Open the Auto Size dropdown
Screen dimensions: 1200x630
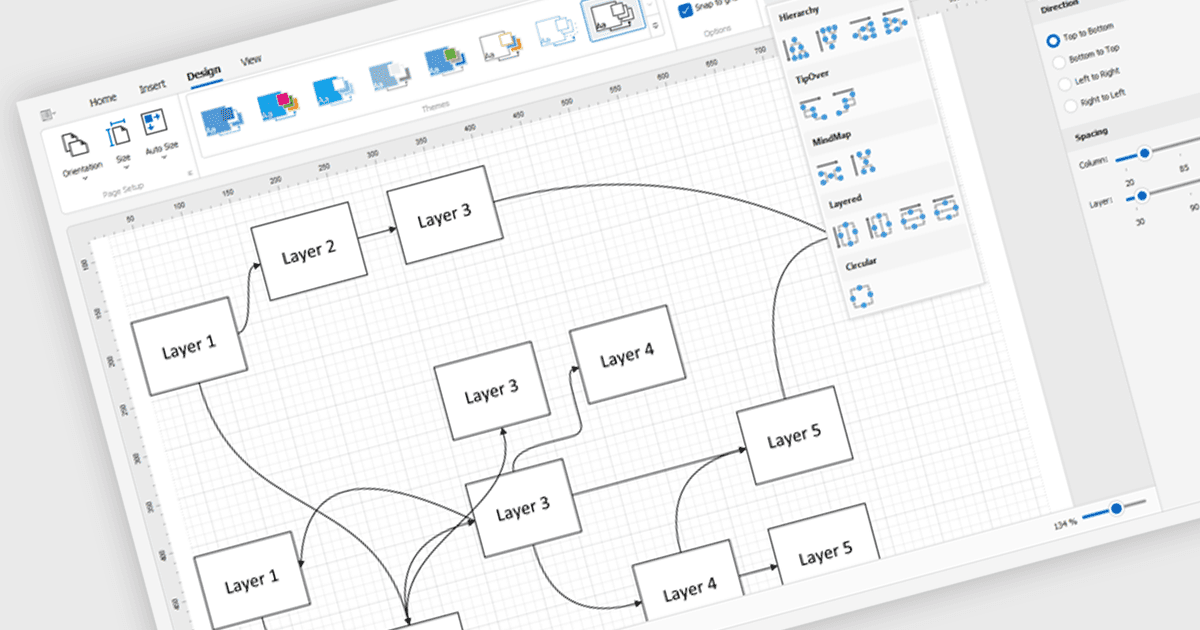(x=157, y=133)
